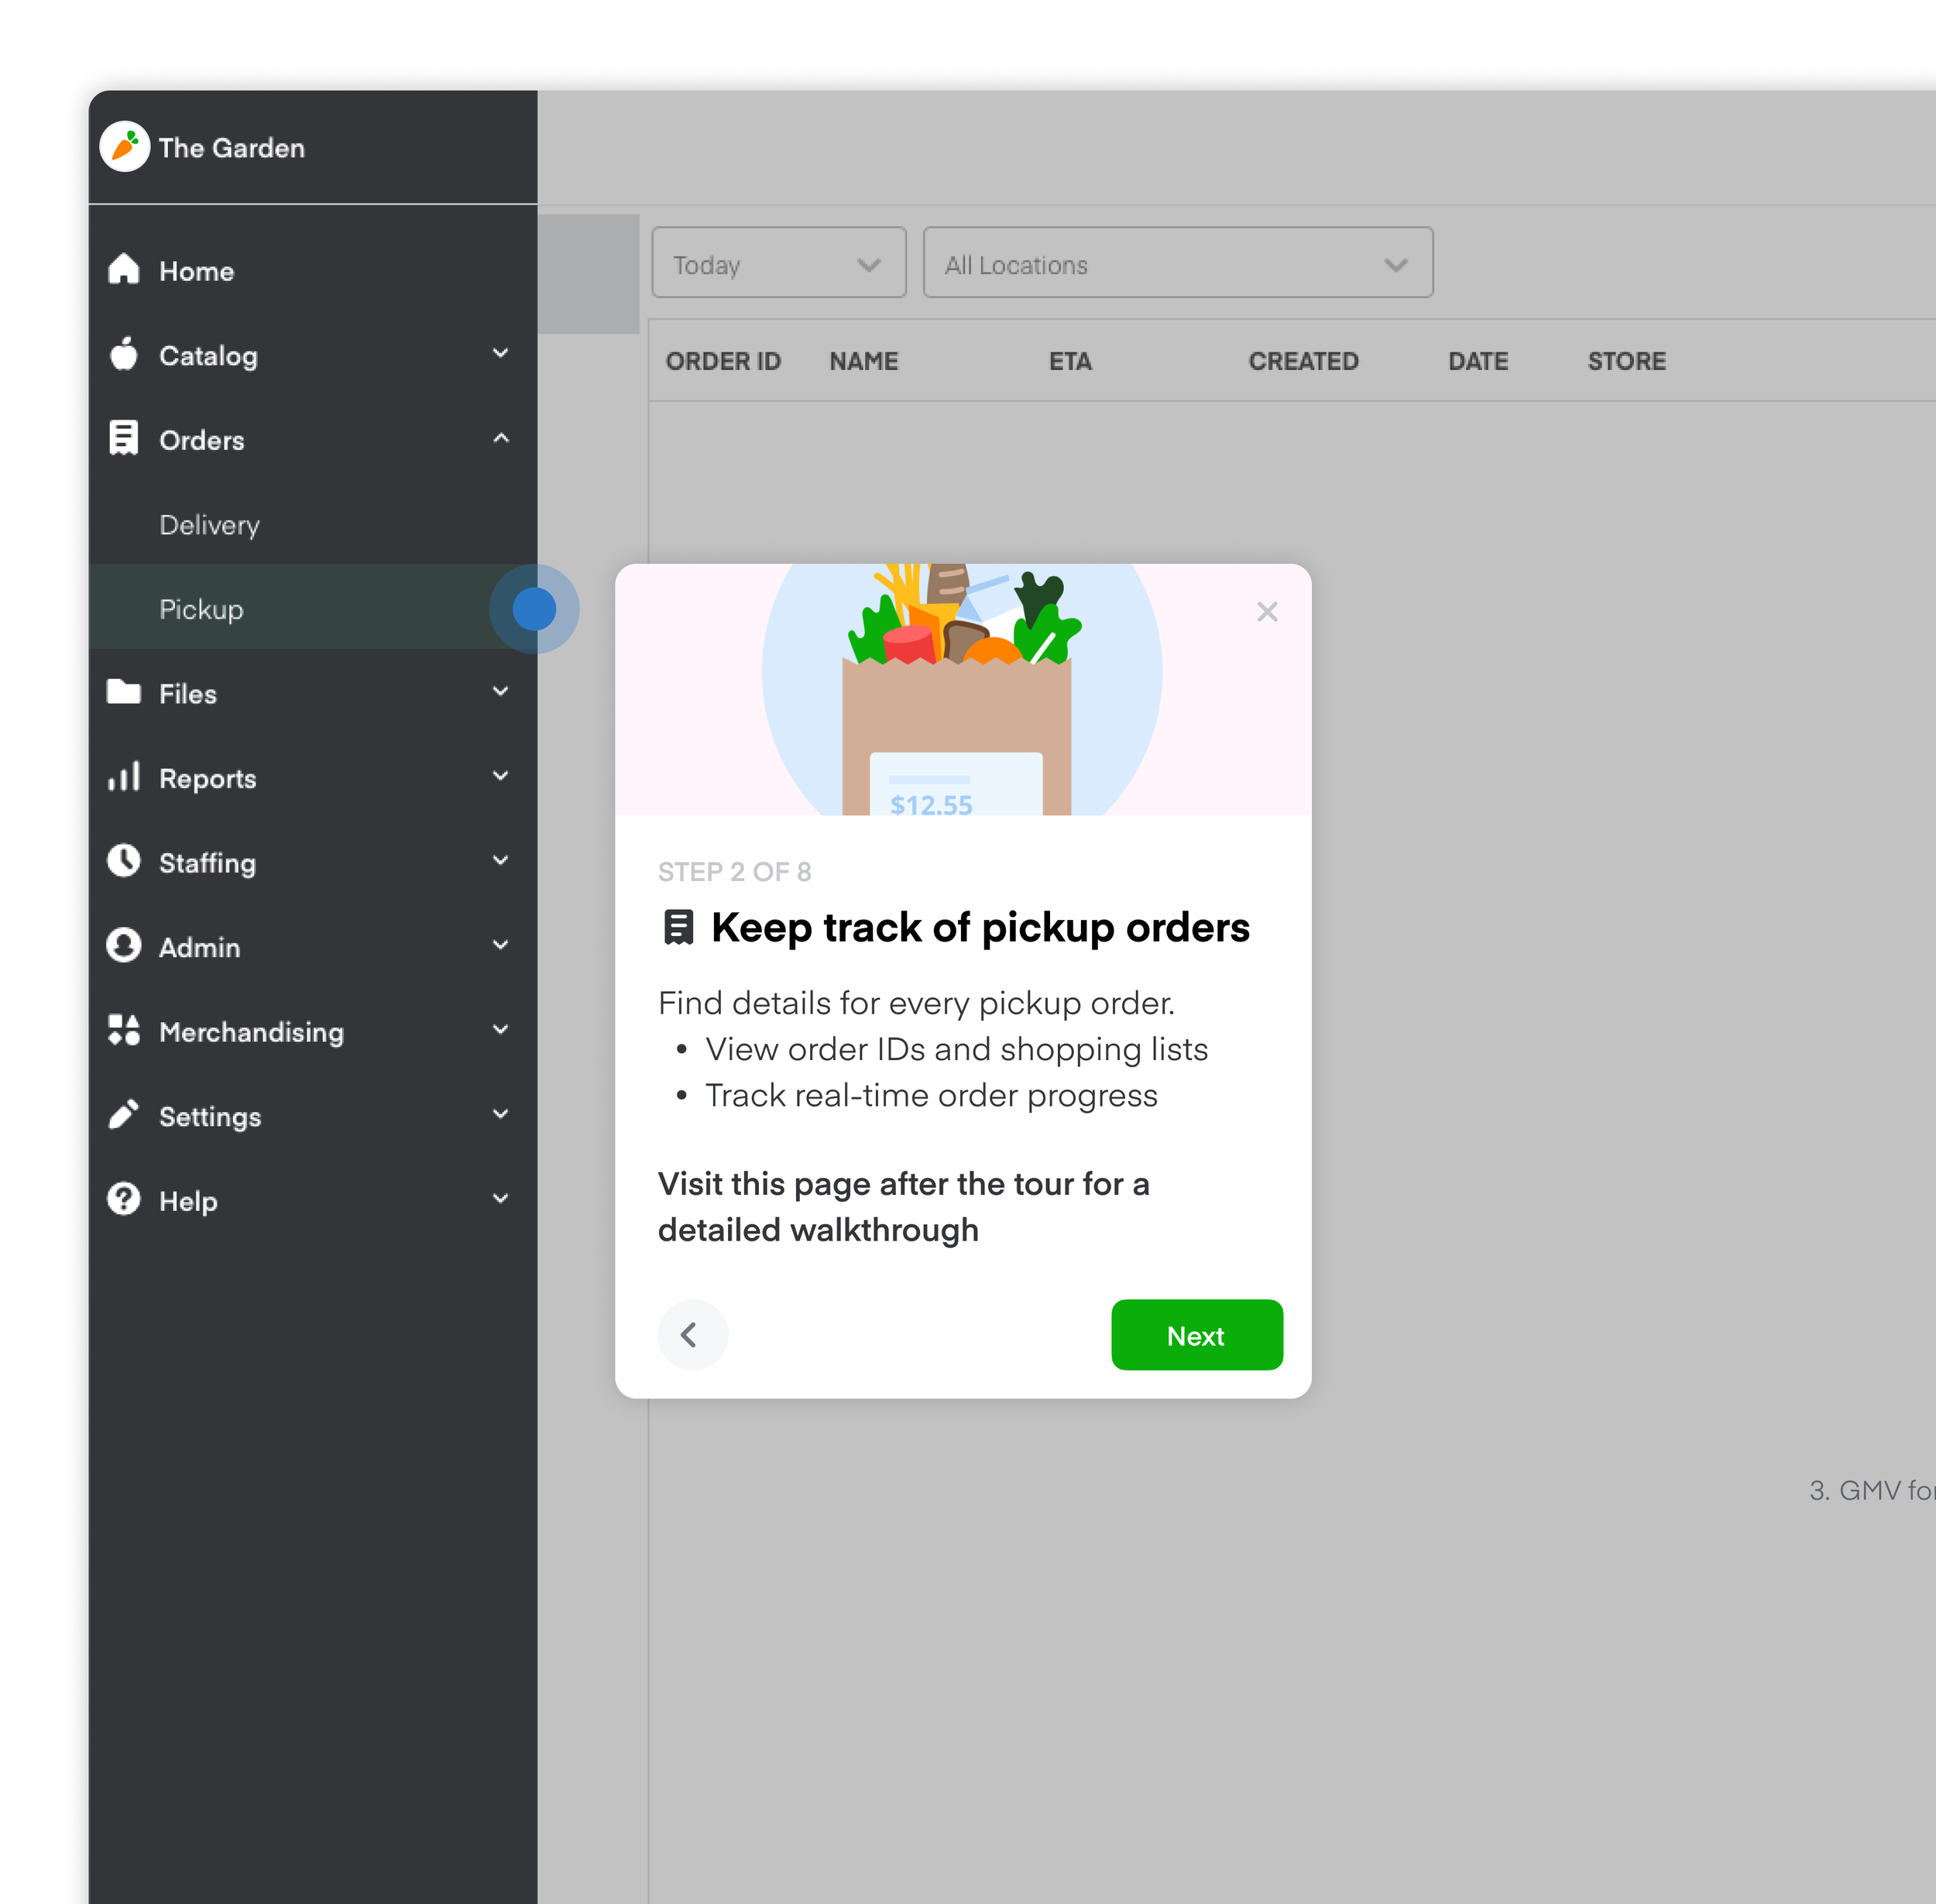Click the Help question mark icon

(x=124, y=1199)
